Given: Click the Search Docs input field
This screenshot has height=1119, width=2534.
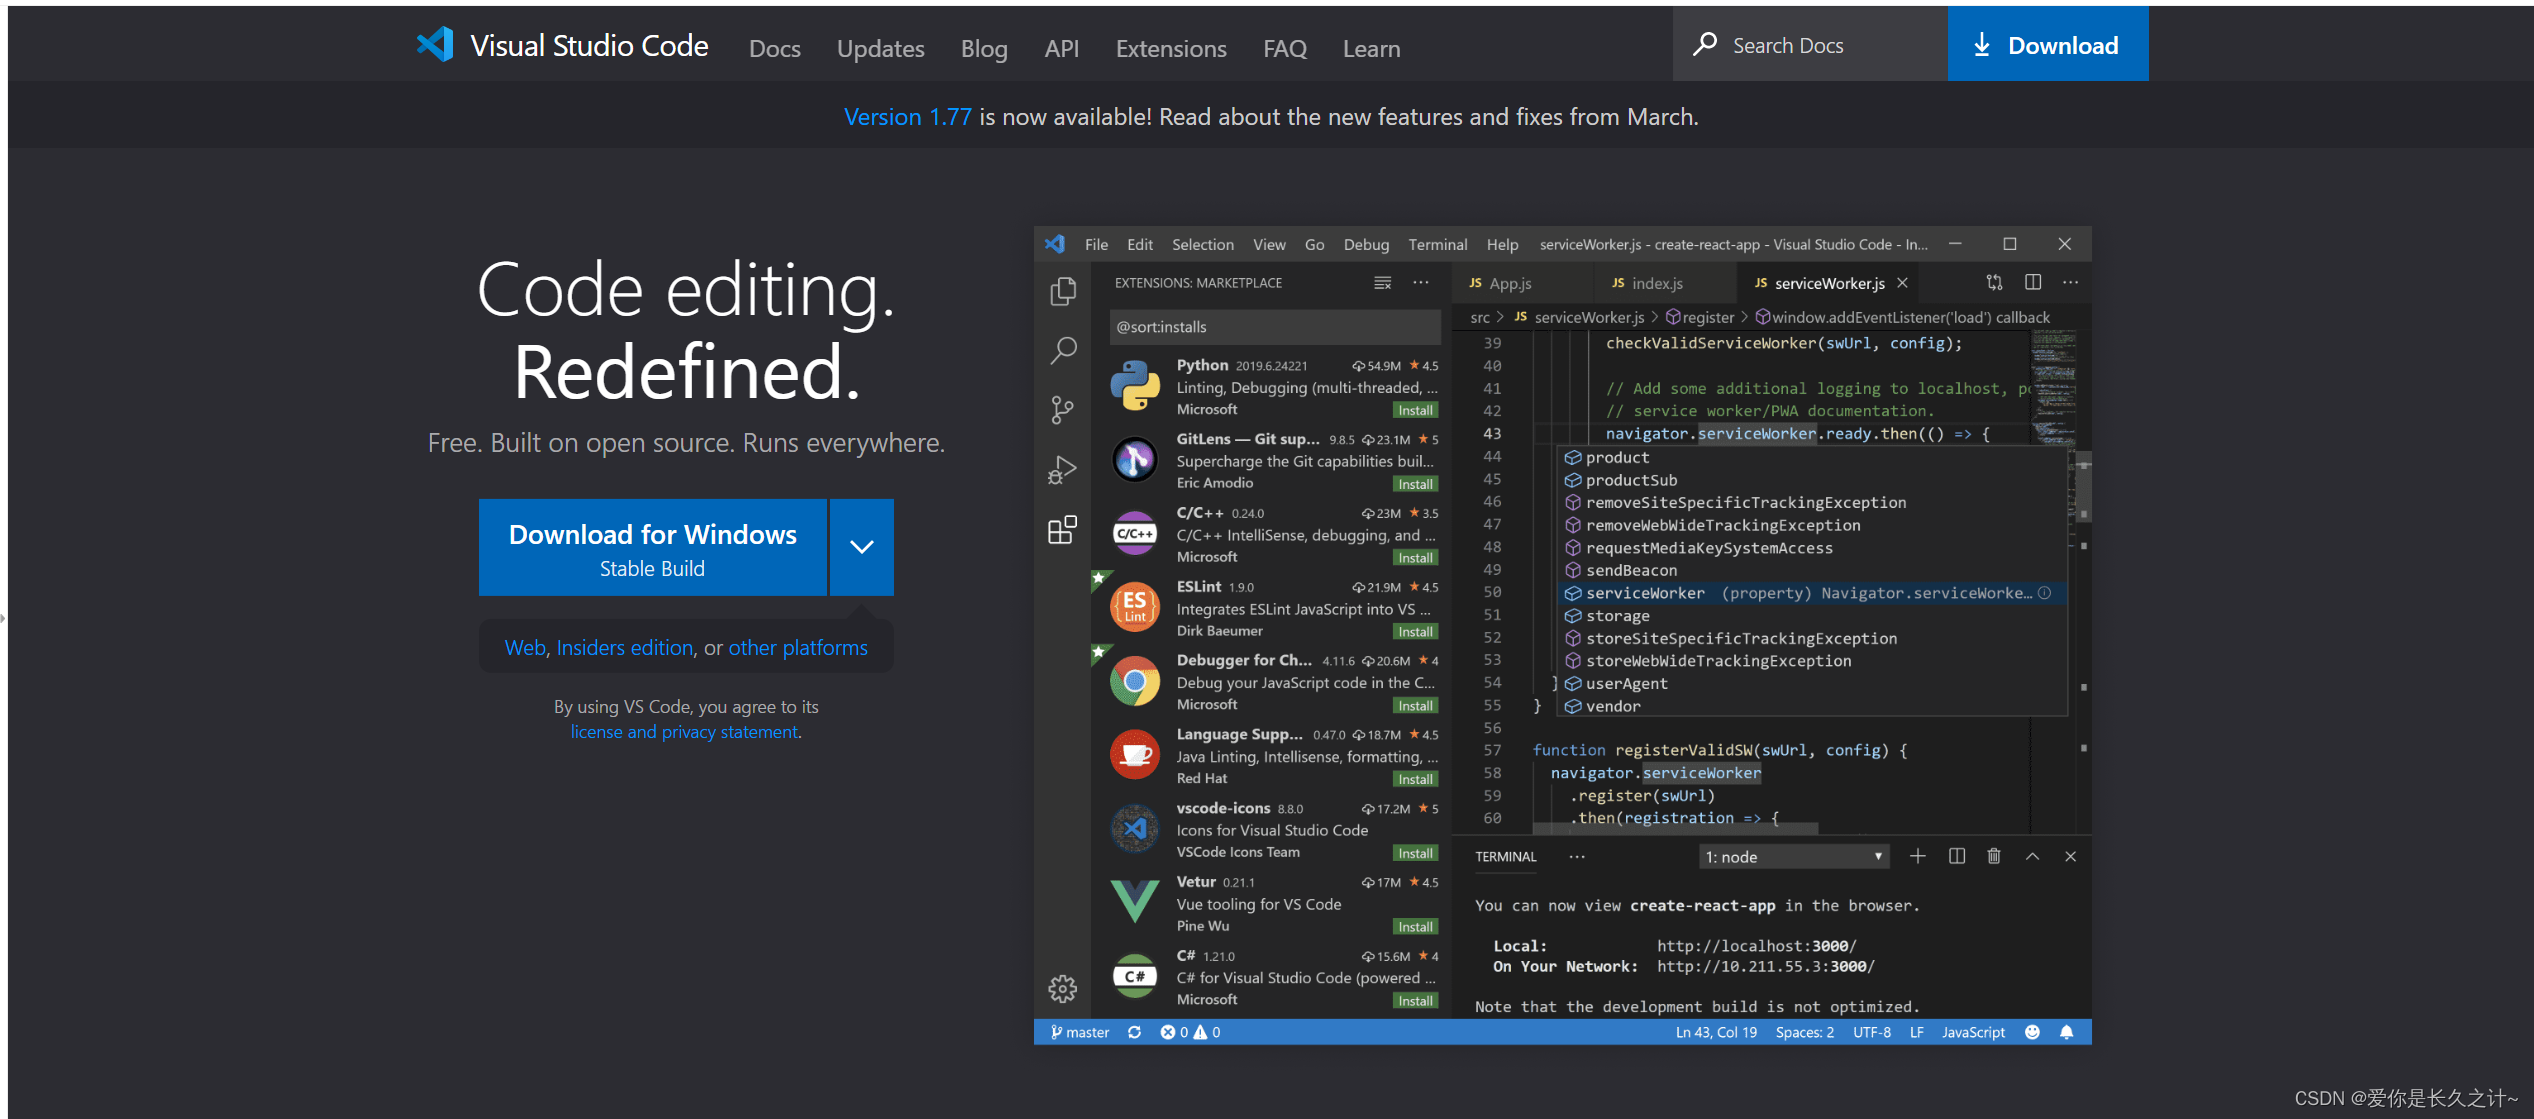Looking at the screenshot, I should [x=1810, y=44].
